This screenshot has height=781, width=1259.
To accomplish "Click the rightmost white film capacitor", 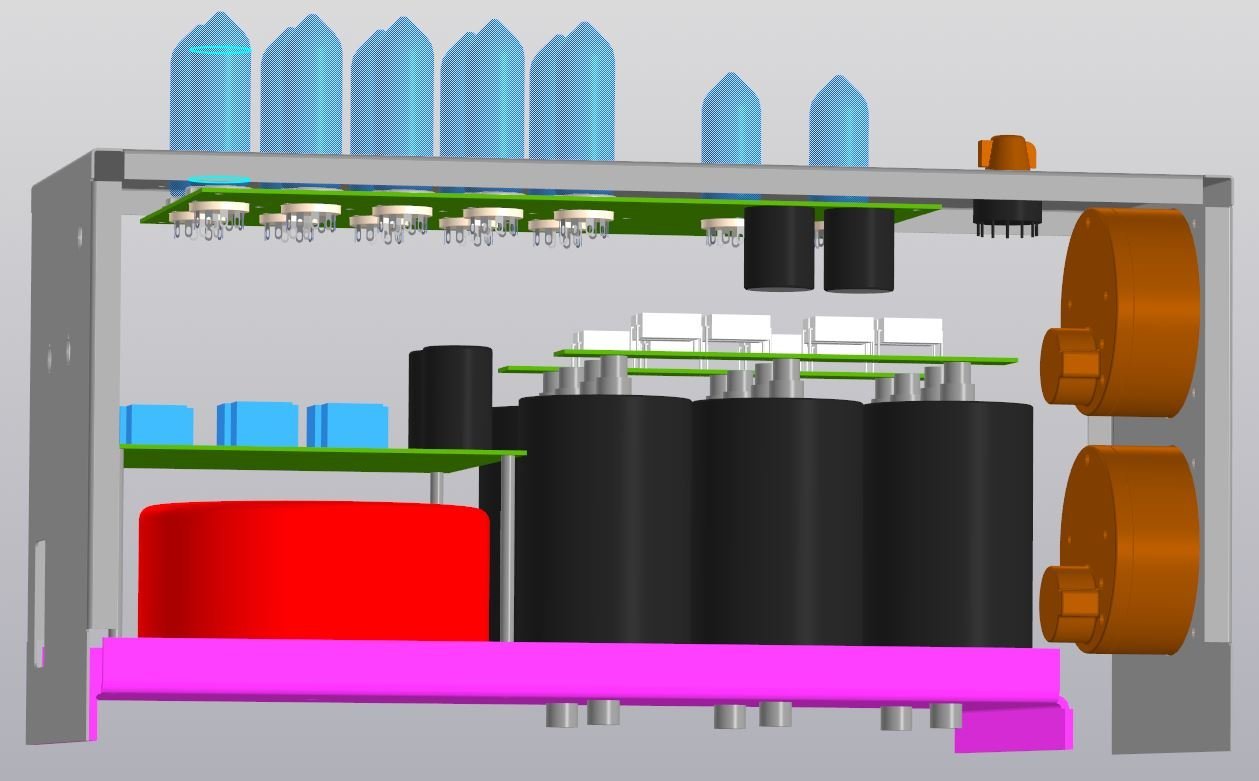I will click(912, 332).
